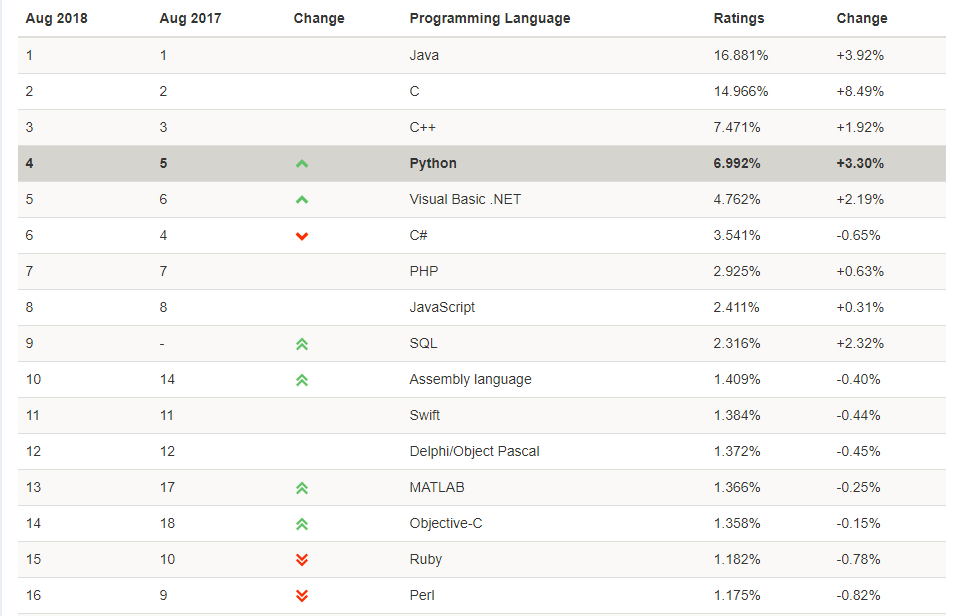Select the Programming Language column header
Viewport: 962px width, 616px height.
(x=490, y=18)
